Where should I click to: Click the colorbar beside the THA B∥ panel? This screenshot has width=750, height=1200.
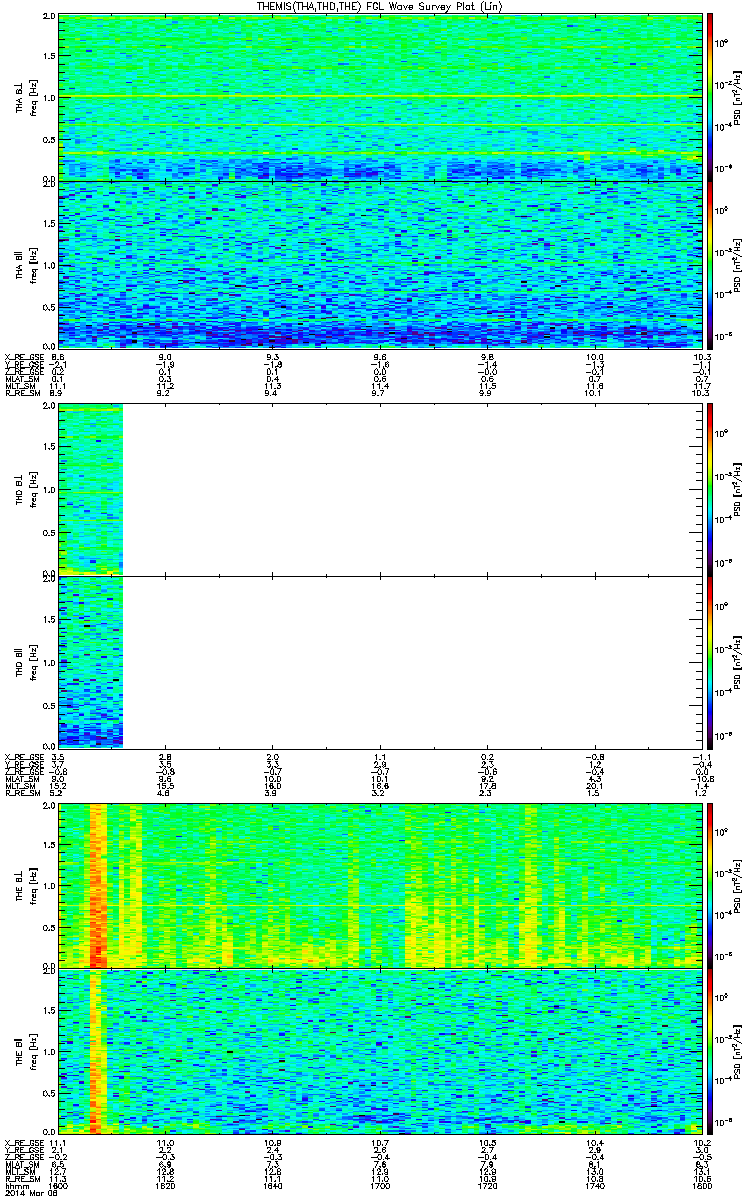(711, 263)
